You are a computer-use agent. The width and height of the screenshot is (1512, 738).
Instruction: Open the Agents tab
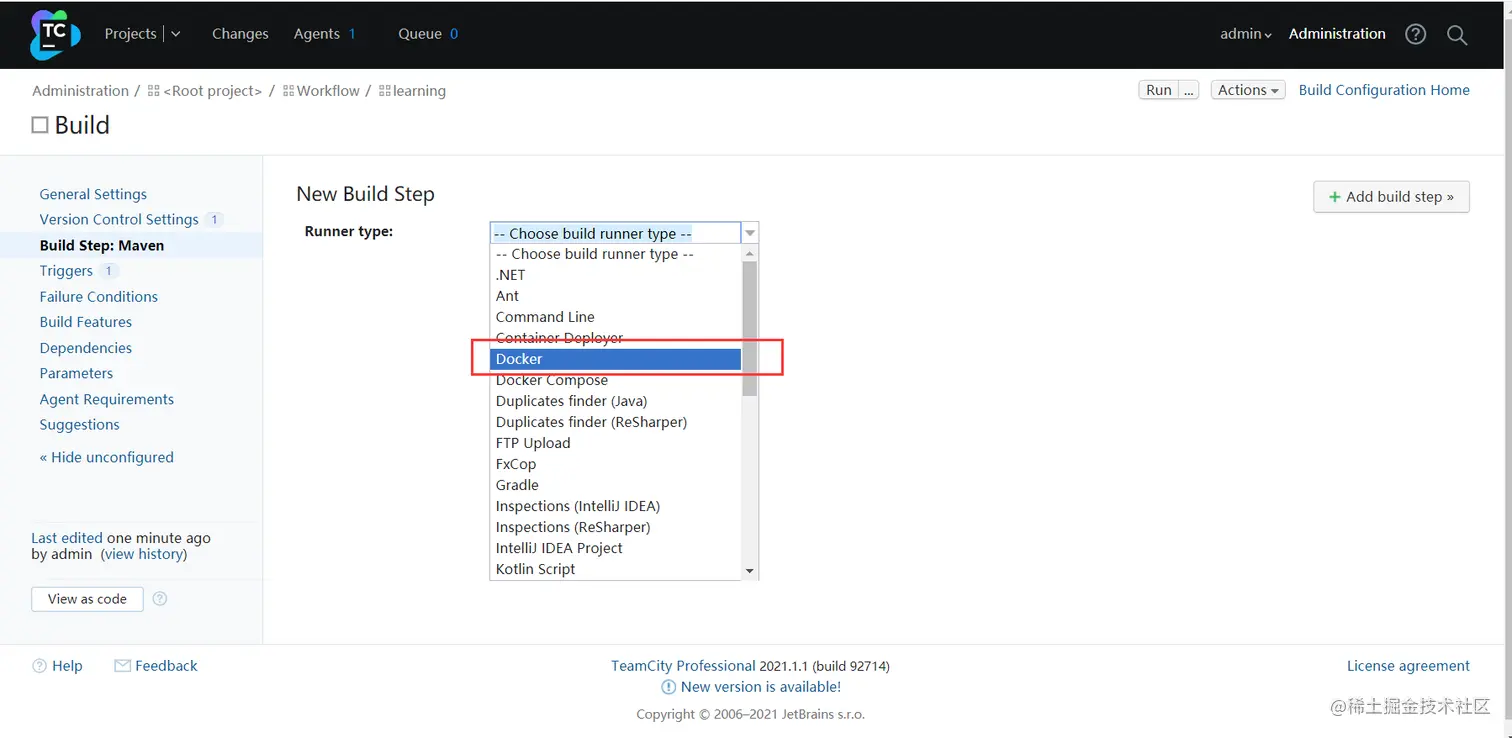click(x=317, y=34)
